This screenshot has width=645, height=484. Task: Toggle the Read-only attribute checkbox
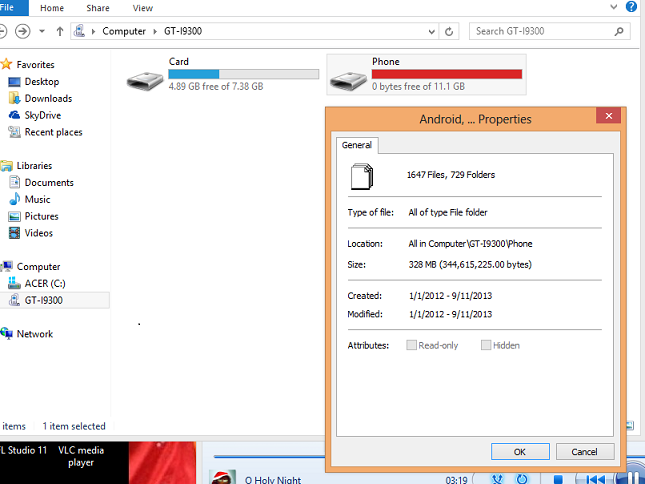tap(412, 345)
